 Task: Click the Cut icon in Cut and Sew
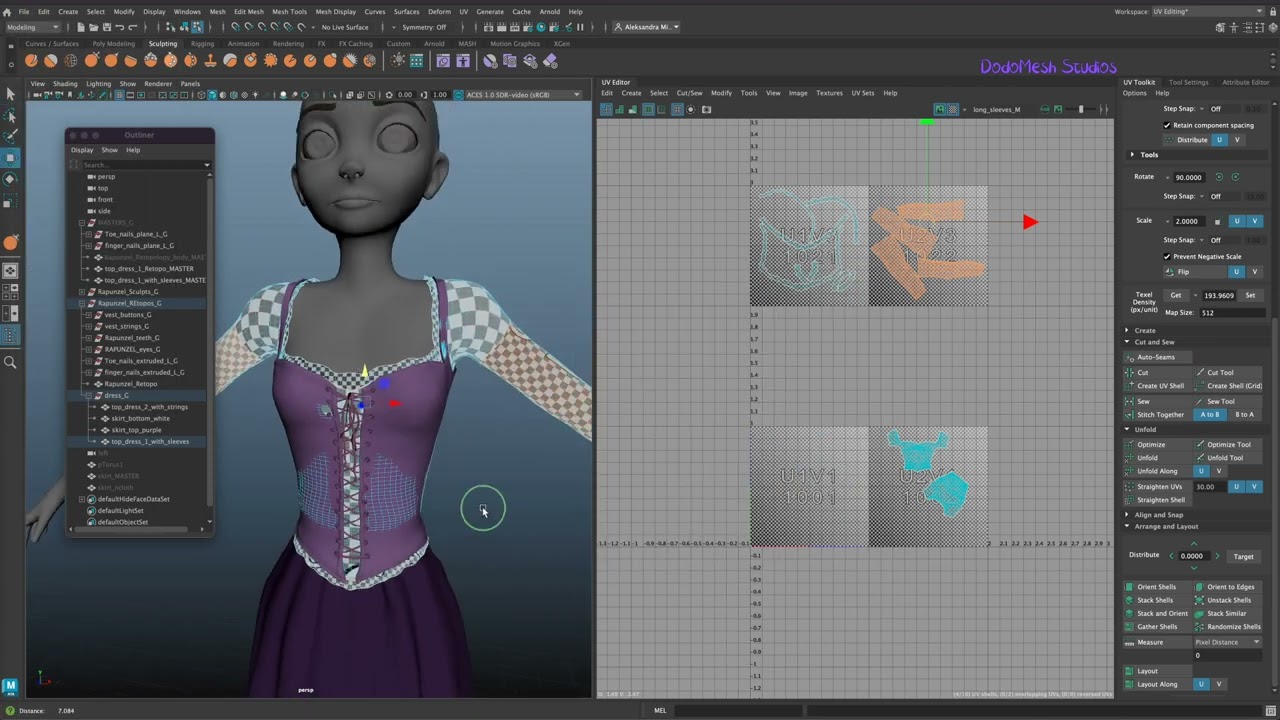[x=1130, y=372]
